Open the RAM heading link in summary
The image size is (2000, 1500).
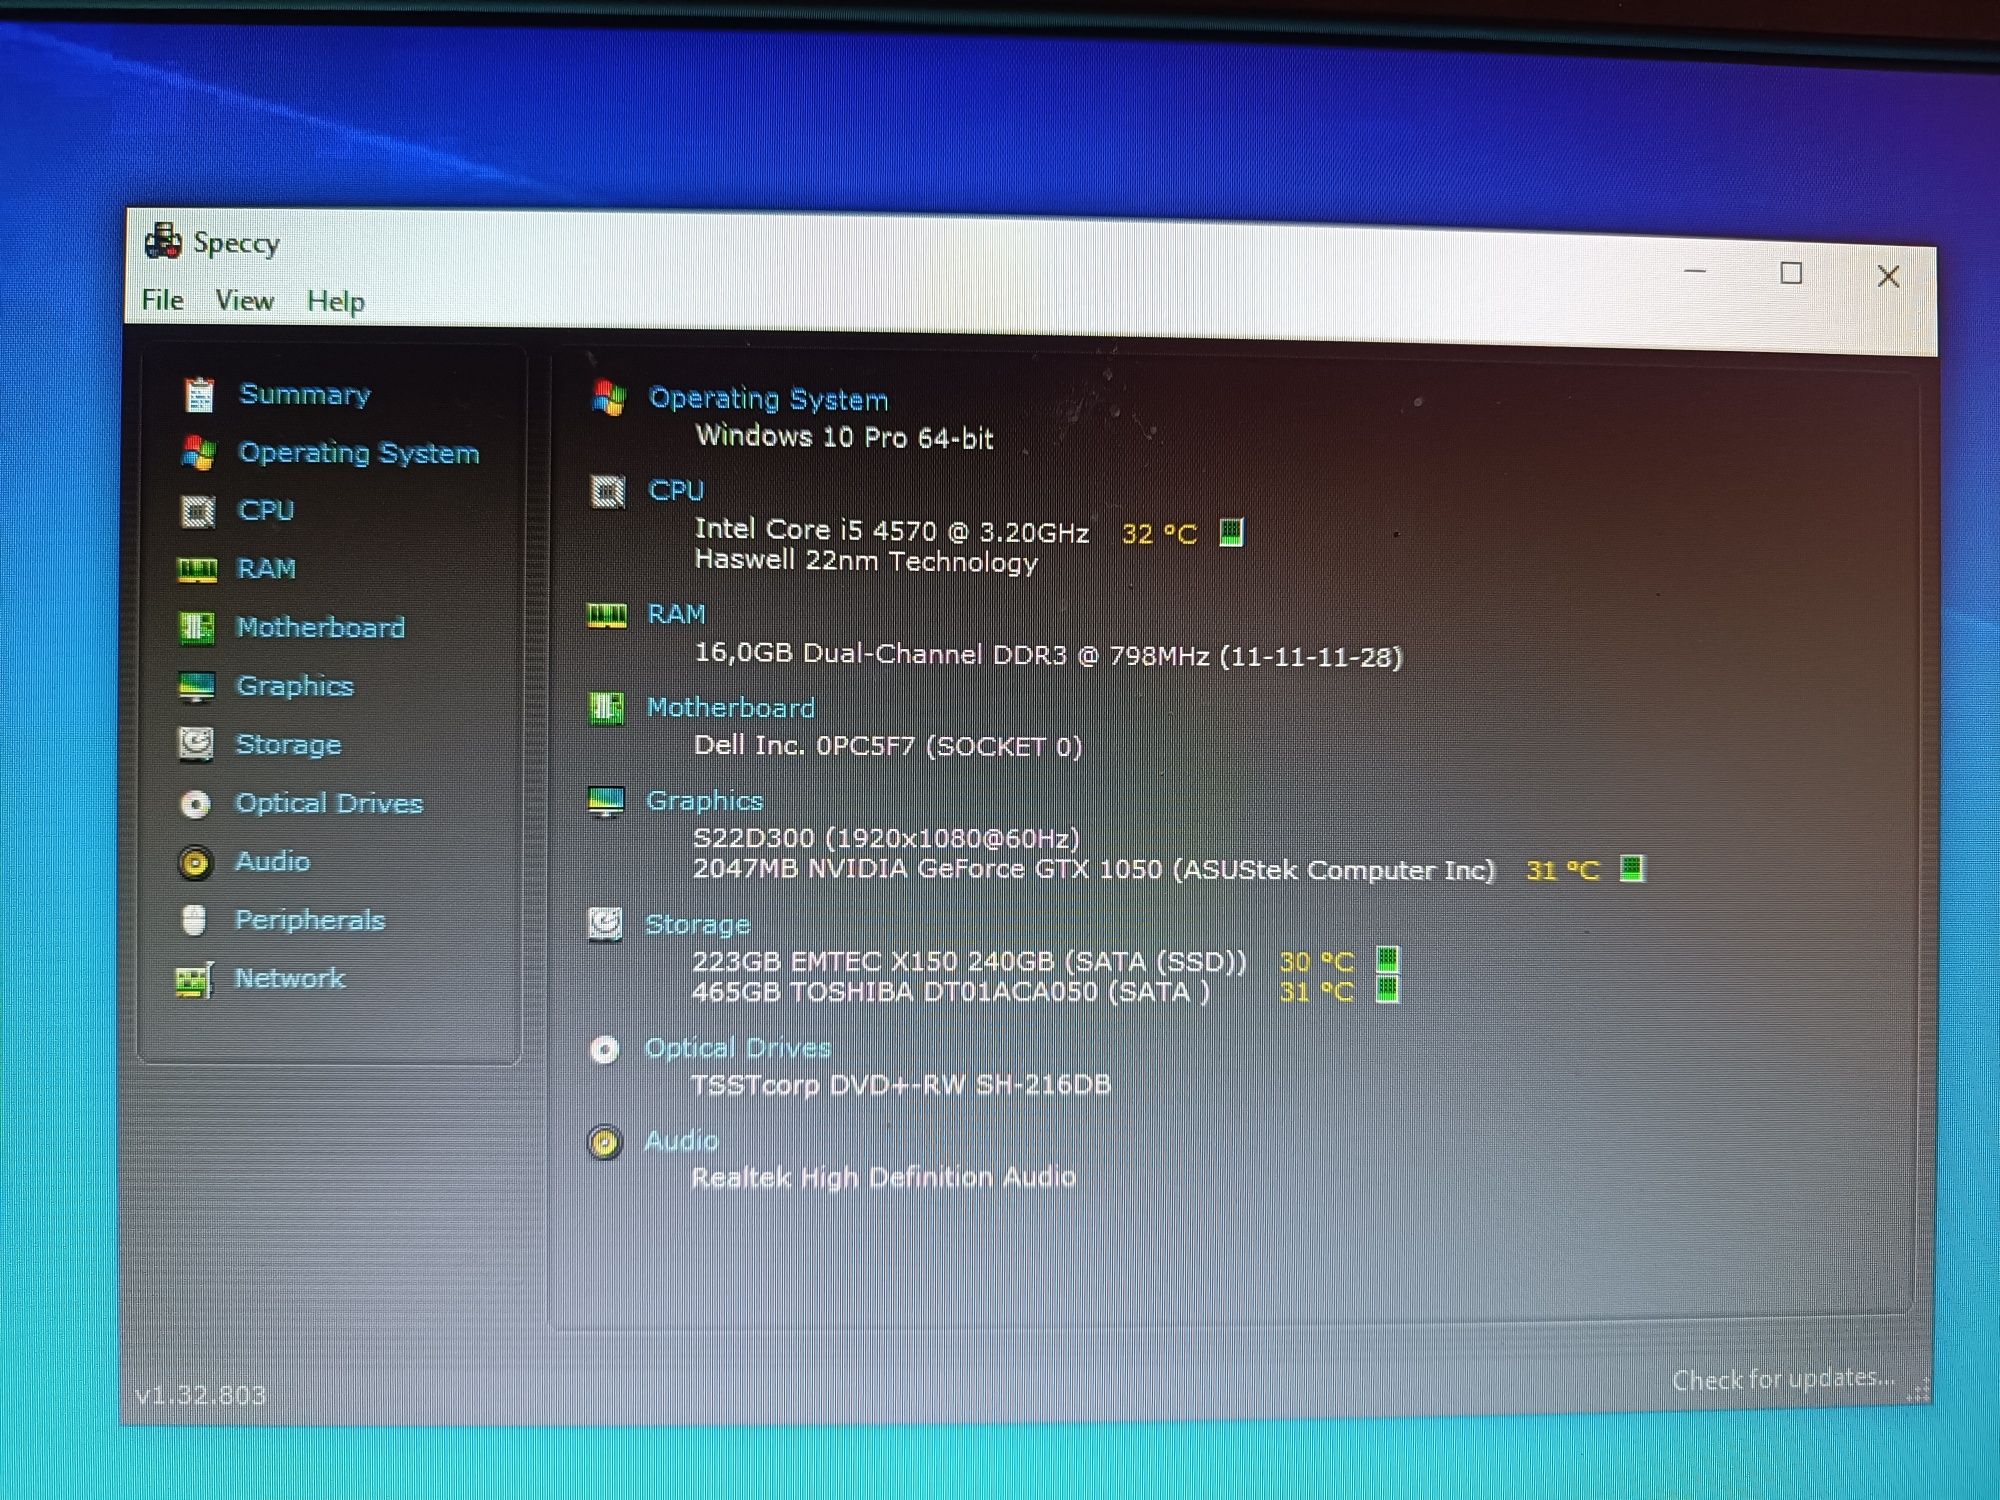(676, 614)
